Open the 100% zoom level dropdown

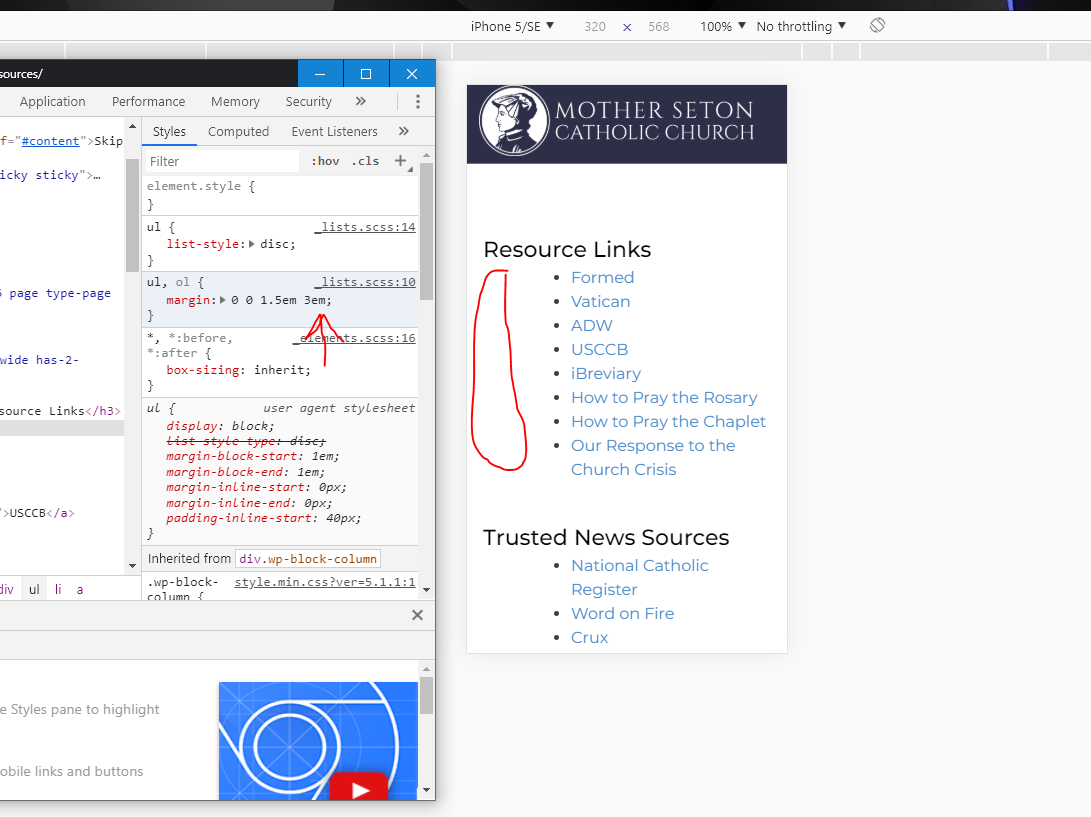(x=722, y=26)
